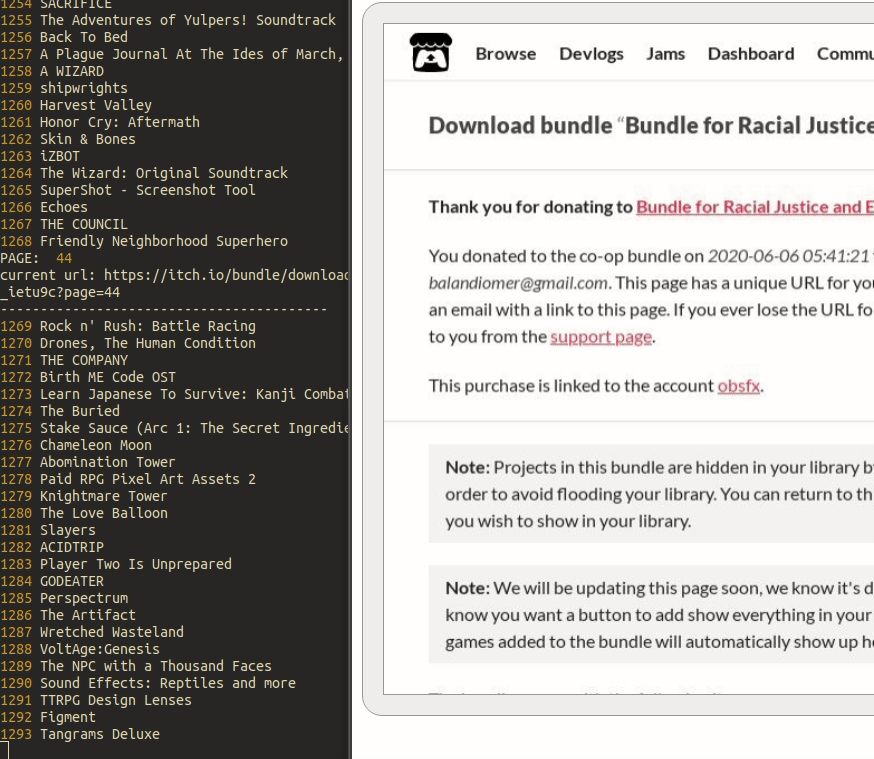Select terminal line 1279 Knightmare Tower
The width and height of the screenshot is (874, 759).
pos(84,496)
